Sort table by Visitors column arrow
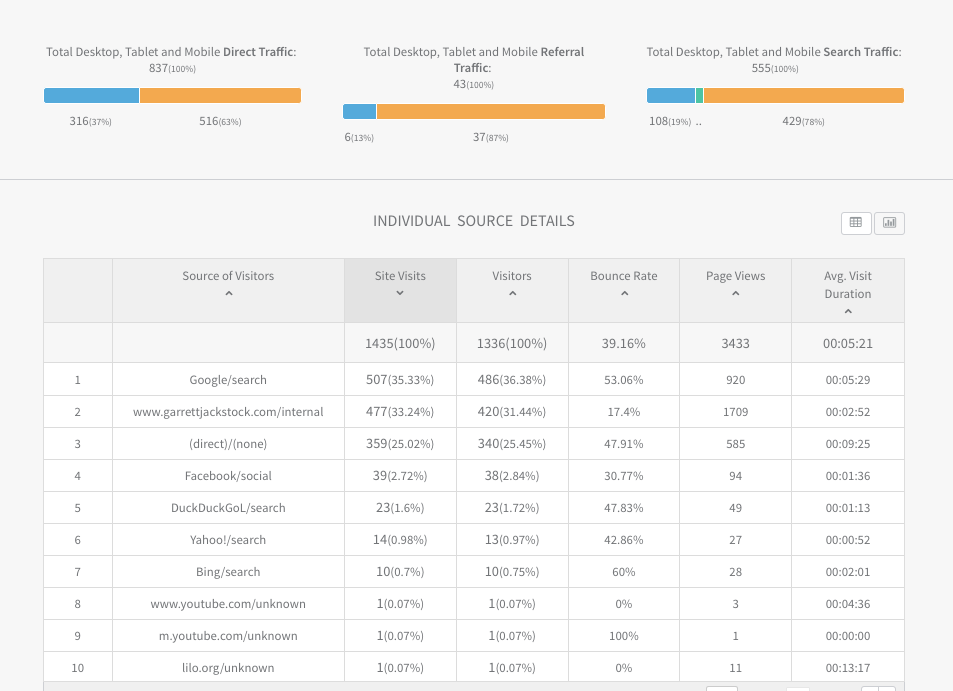 [x=512, y=293]
